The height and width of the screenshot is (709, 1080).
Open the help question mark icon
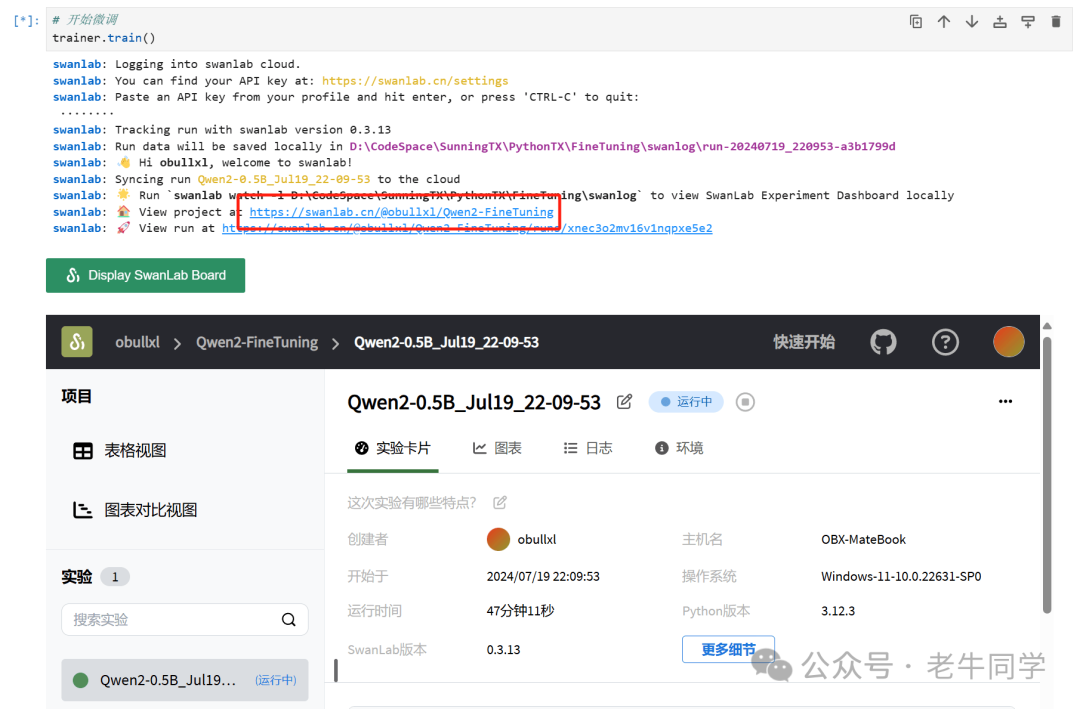coord(945,342)
